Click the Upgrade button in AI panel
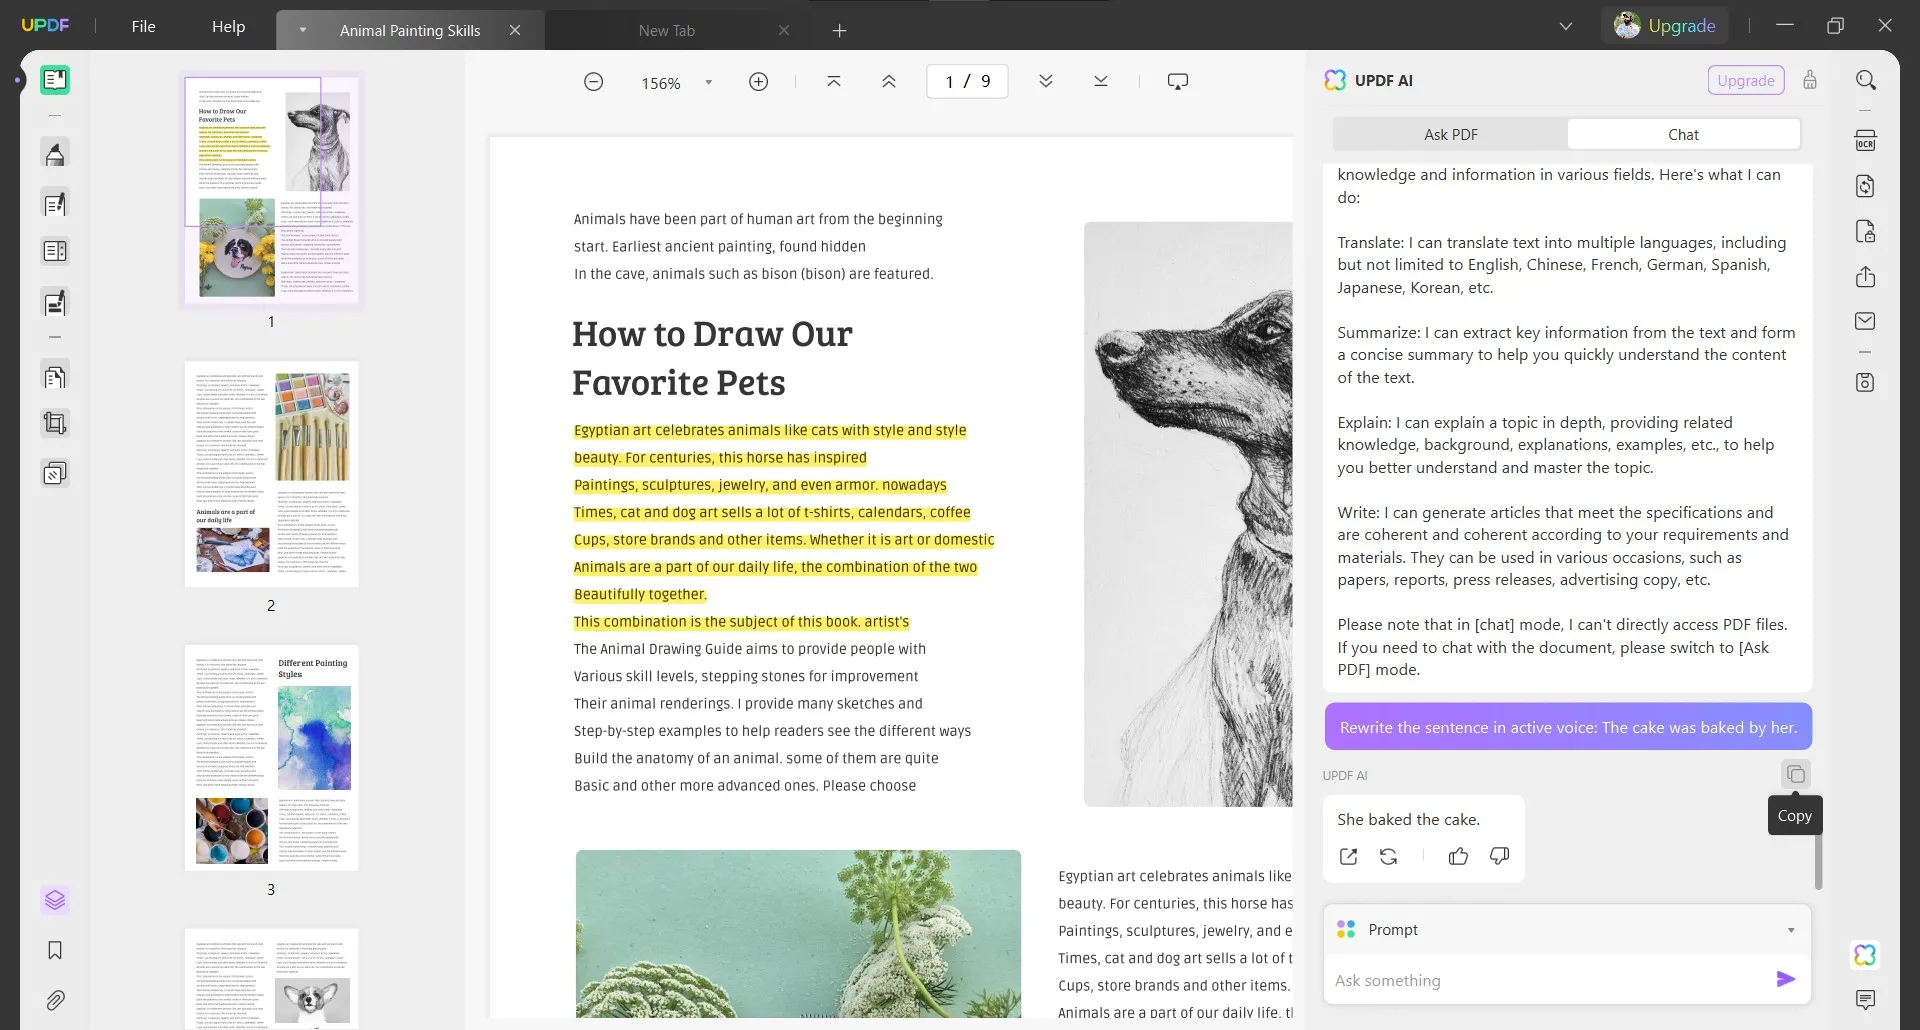 click(x=1745, y=81)
